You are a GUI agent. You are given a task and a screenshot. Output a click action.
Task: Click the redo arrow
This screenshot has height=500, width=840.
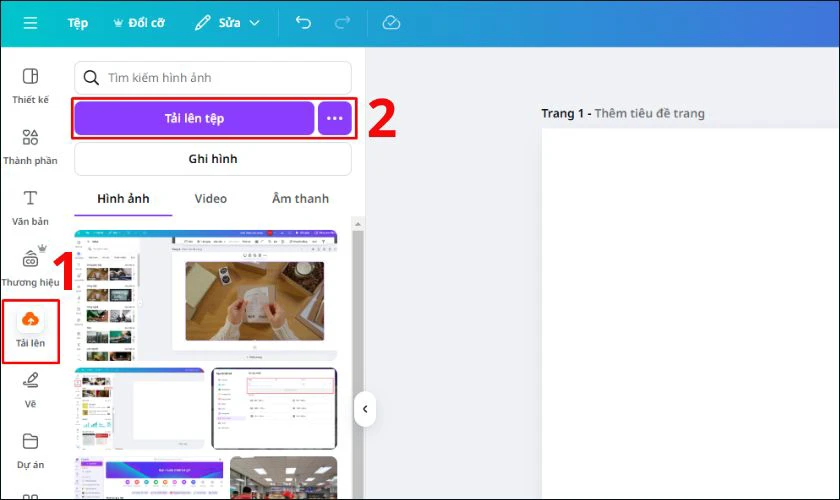[x=342, y=23]
